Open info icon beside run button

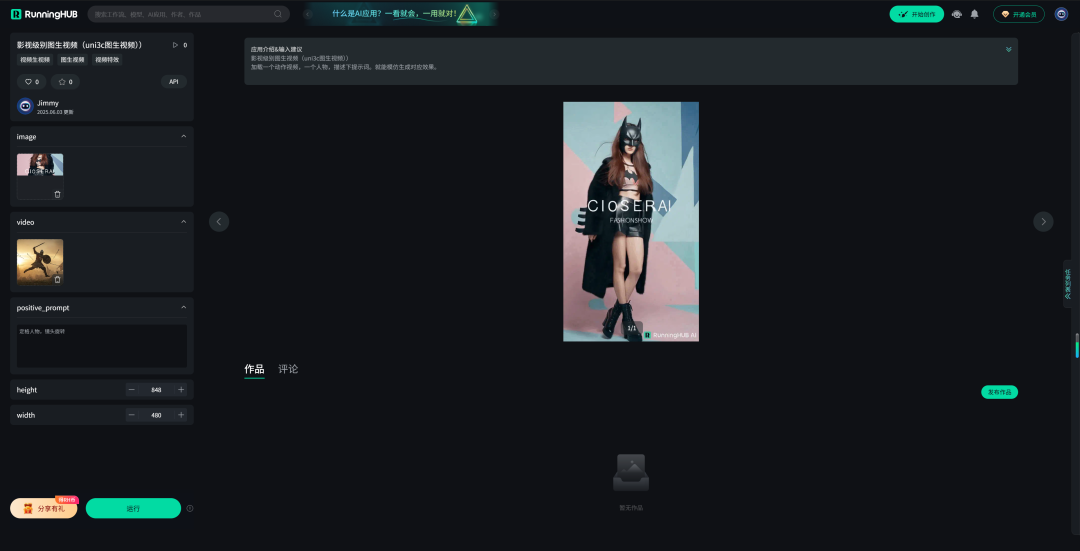pos(190,508)
